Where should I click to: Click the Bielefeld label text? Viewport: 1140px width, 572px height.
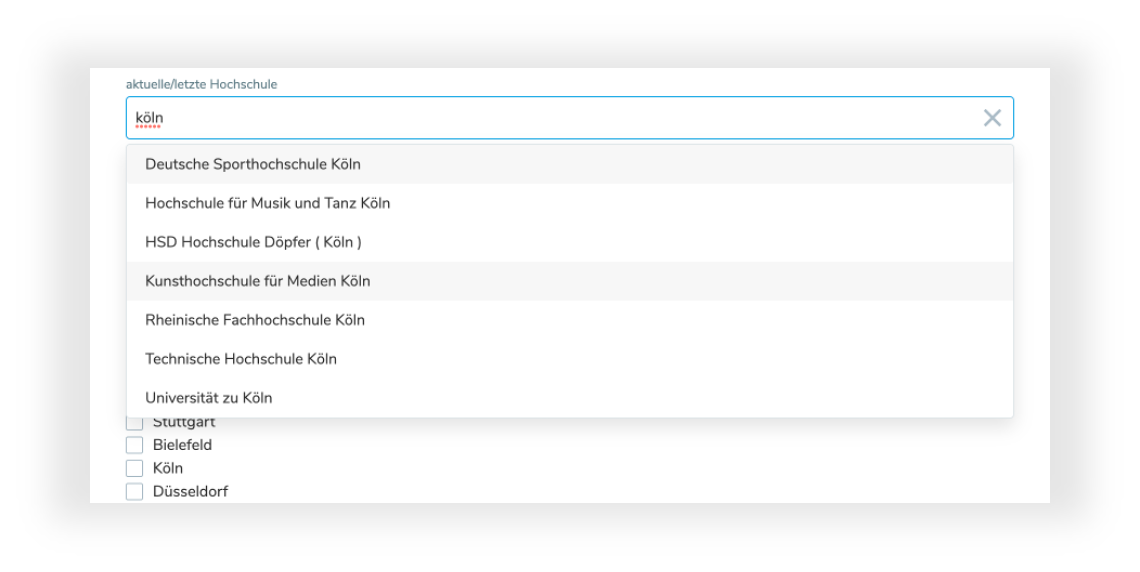tap(182, 445)
